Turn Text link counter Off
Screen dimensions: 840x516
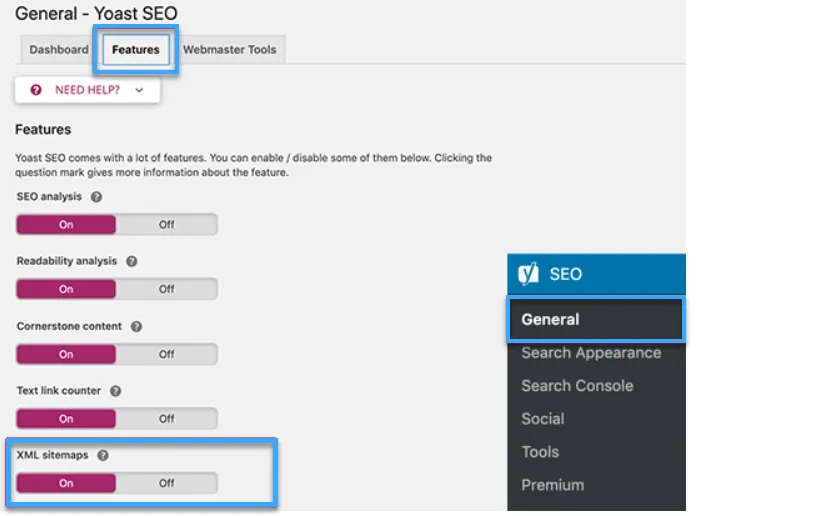tap(167, 418)
